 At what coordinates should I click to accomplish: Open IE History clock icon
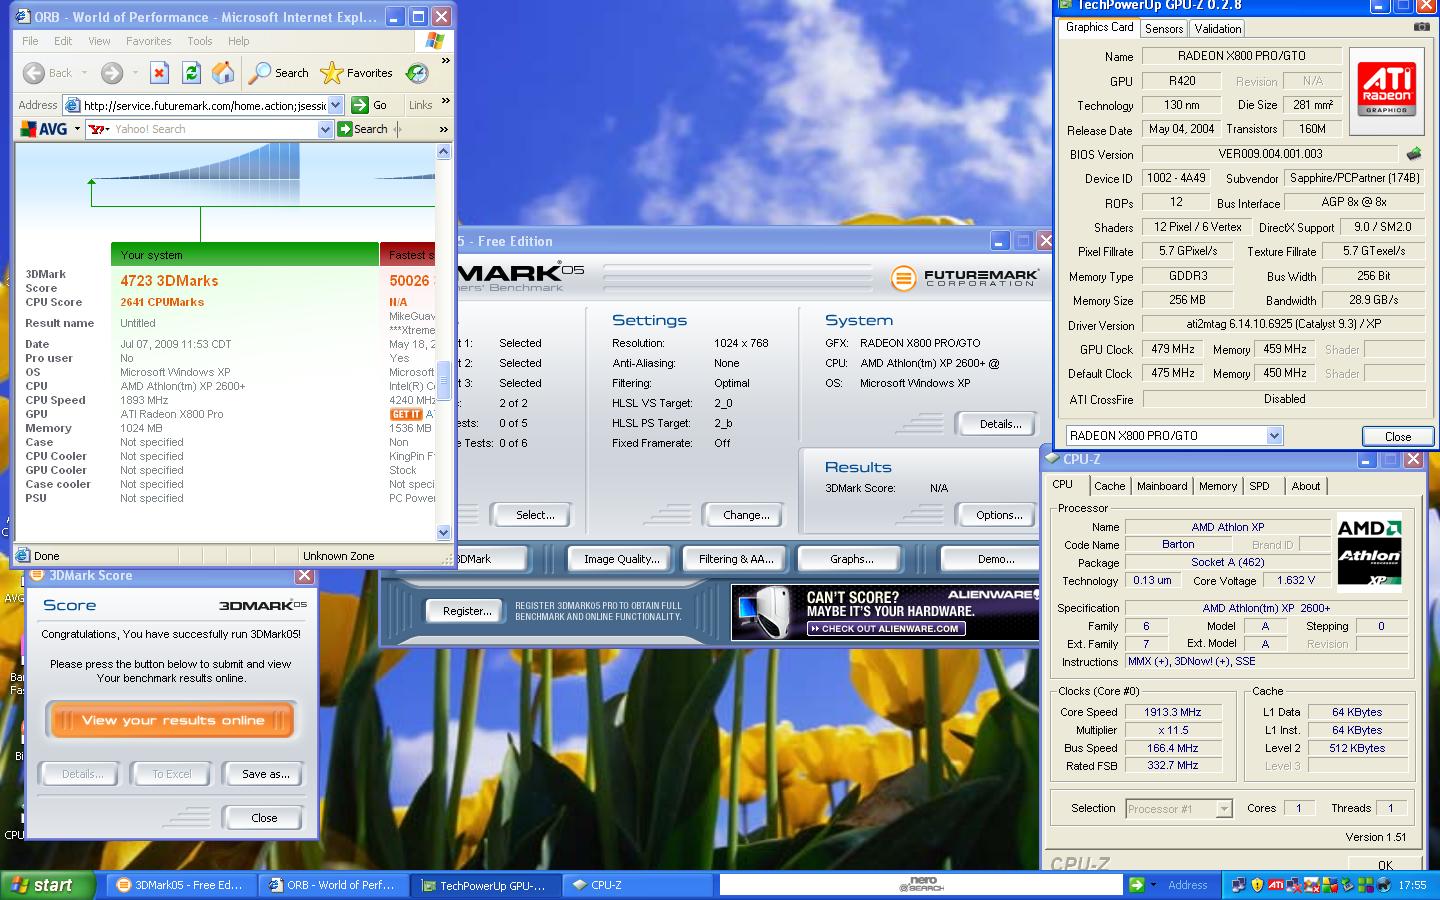(417, 73)
